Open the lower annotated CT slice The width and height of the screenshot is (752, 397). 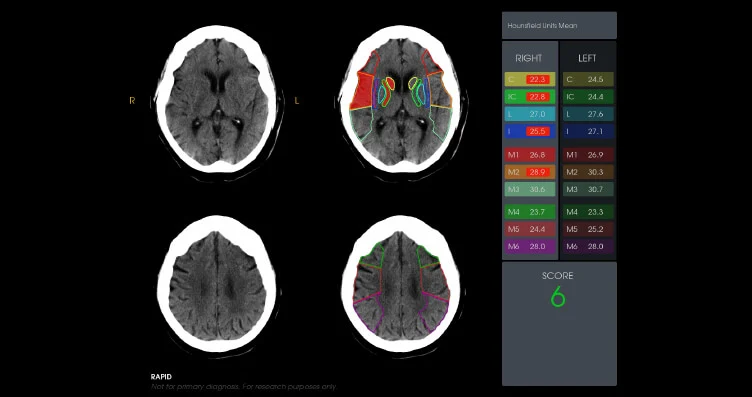[400, 283]
